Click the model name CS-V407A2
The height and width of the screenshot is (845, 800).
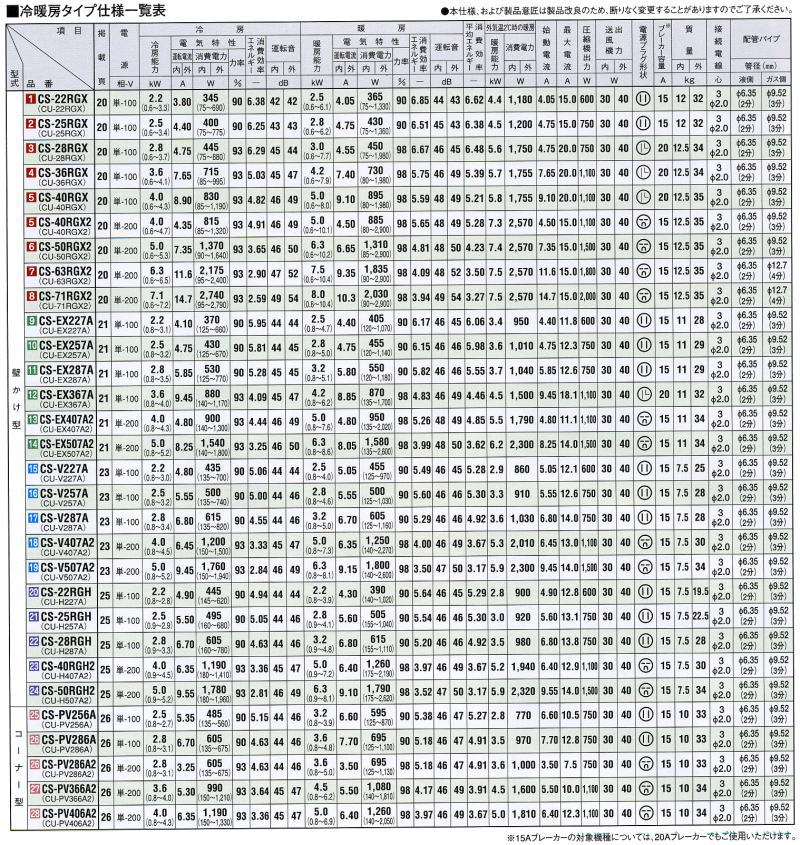click(67, 543)
